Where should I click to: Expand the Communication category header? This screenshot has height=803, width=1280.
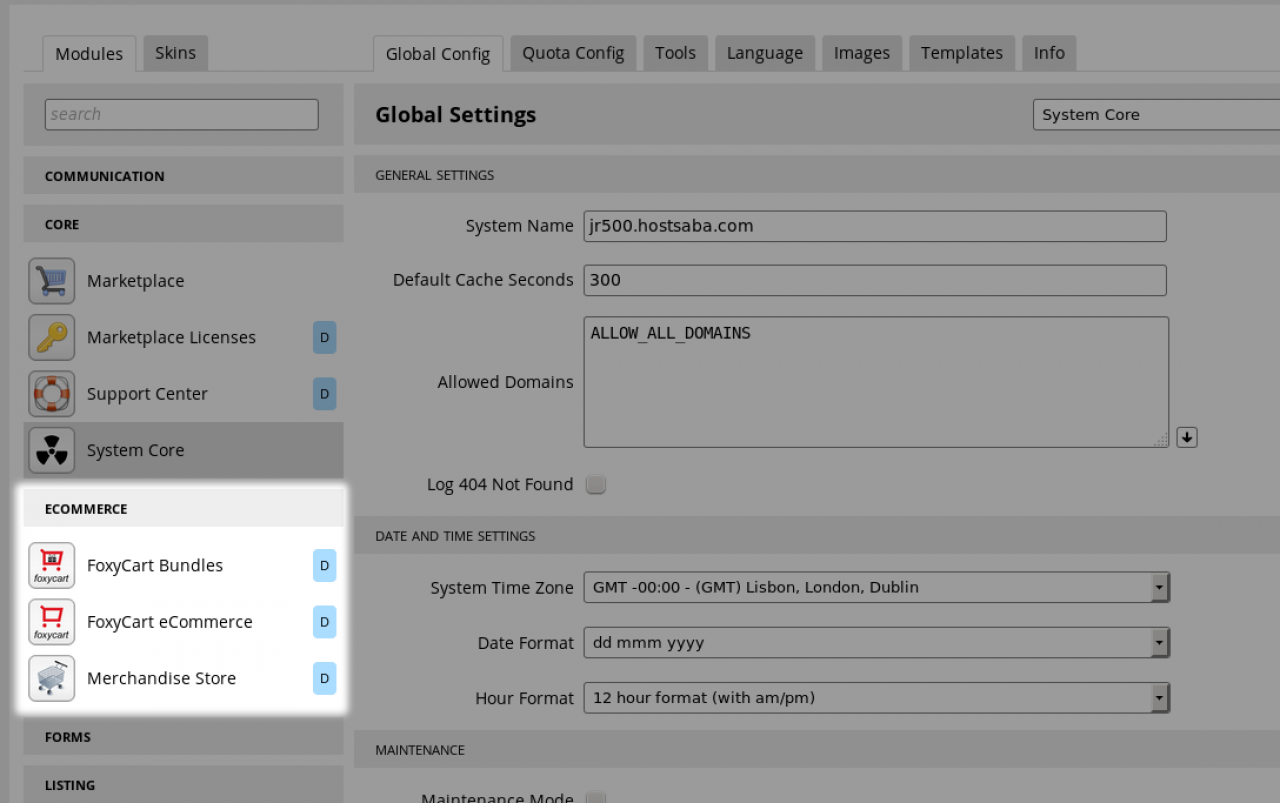pyautogui.click(x=183, y=176)
